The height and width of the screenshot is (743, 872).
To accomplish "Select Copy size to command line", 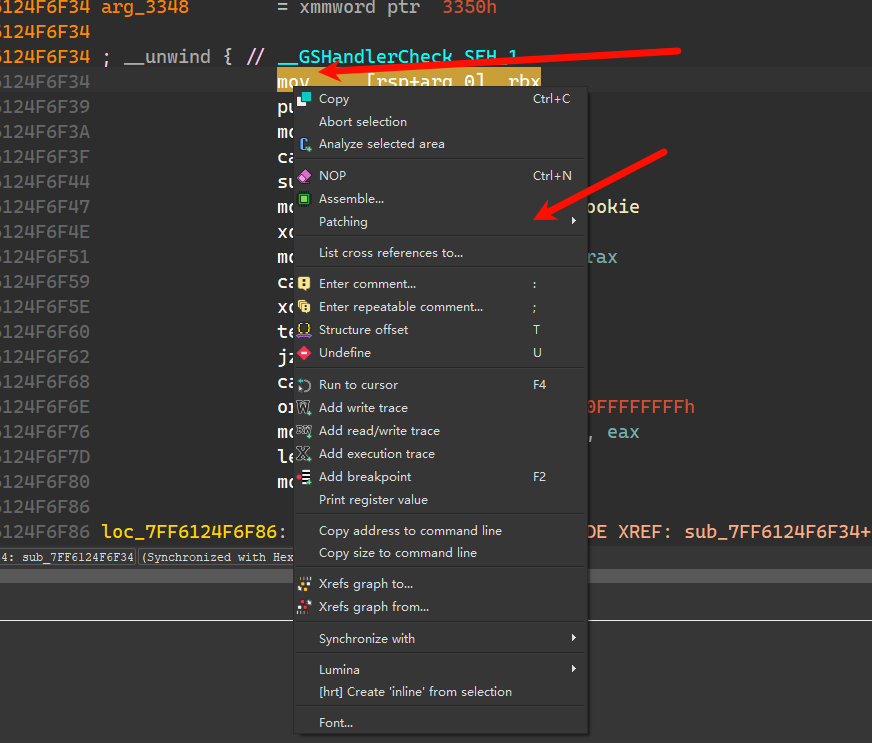I will click(440, 553).
